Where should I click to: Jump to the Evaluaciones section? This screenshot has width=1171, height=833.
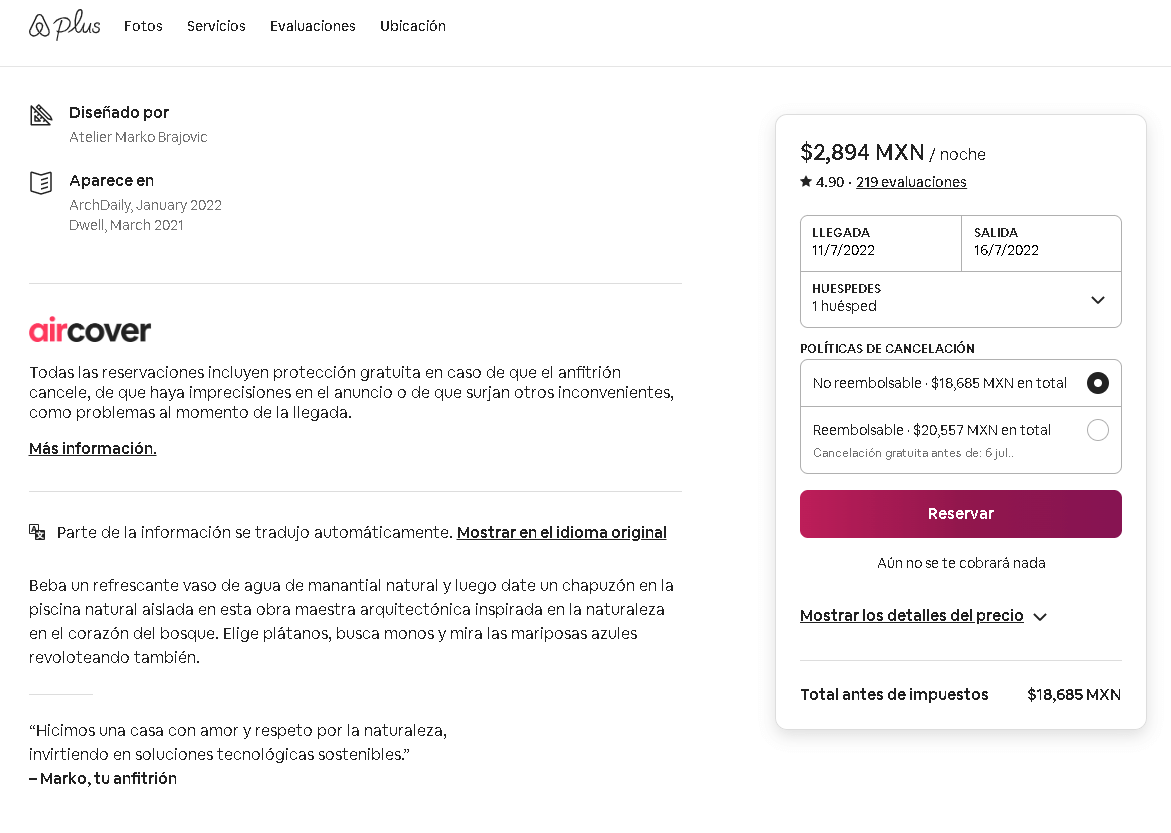tap(312, 26)
